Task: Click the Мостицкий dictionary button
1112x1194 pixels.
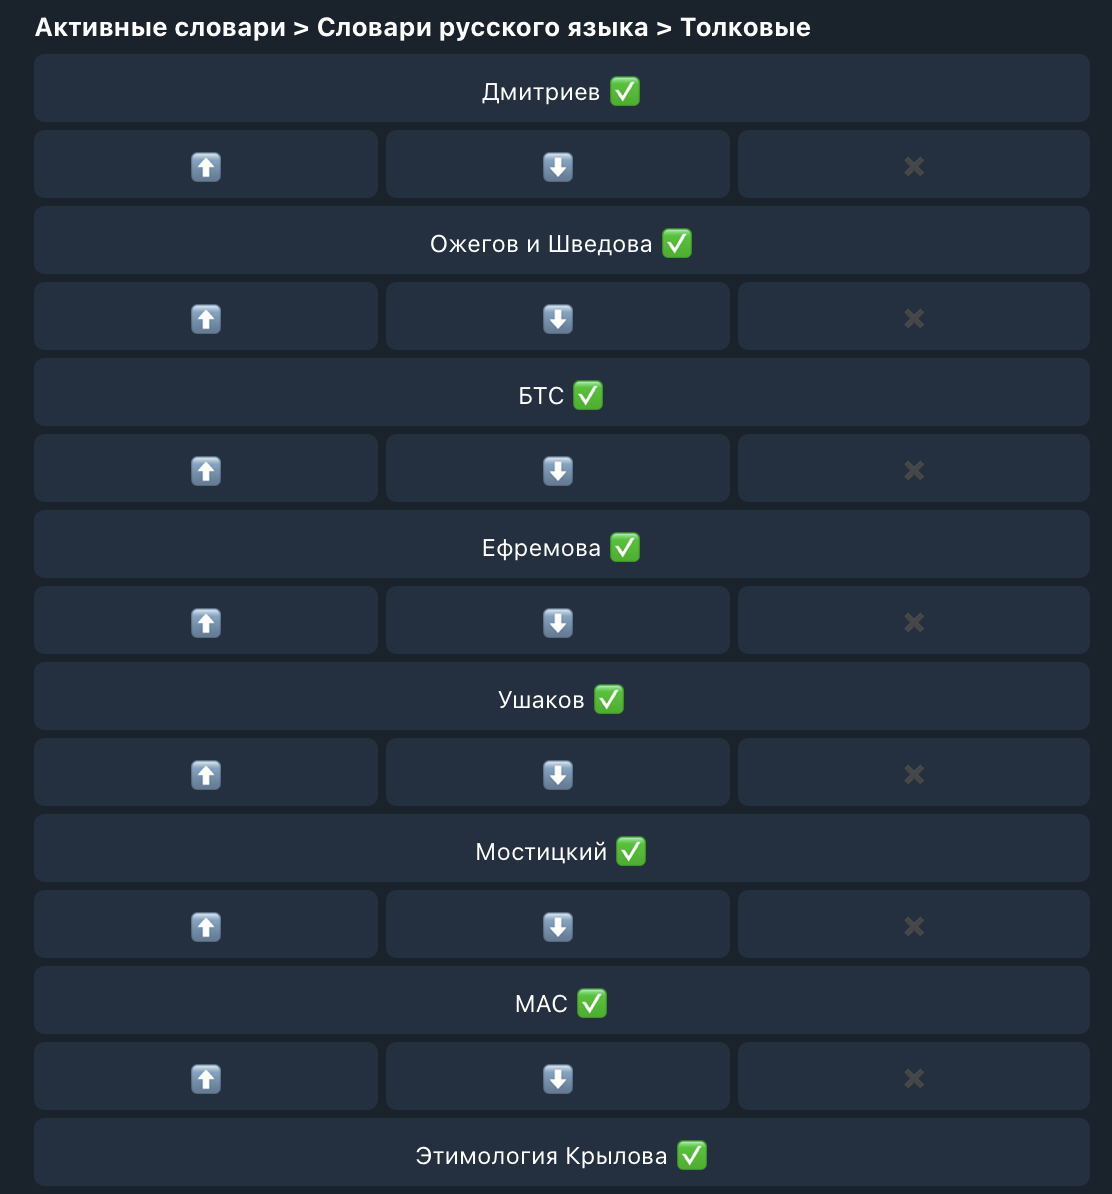Action: (561, 852)
